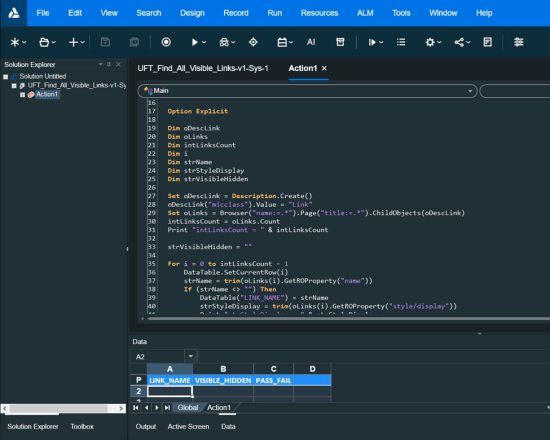
Task: Select the VISIBLE_HIDDEN column header cell
Action: [223, 380]
